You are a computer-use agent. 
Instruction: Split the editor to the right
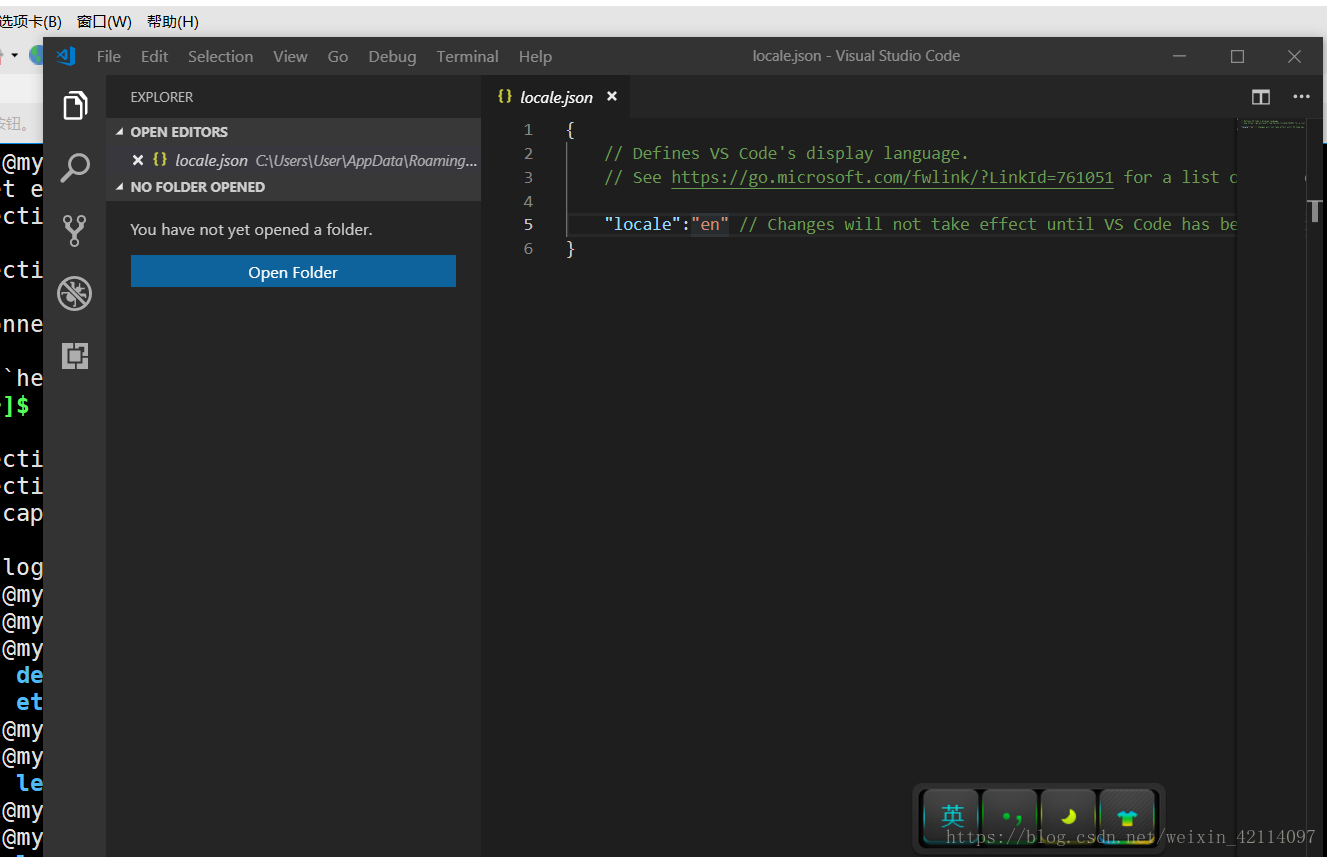click(1261, 97)
